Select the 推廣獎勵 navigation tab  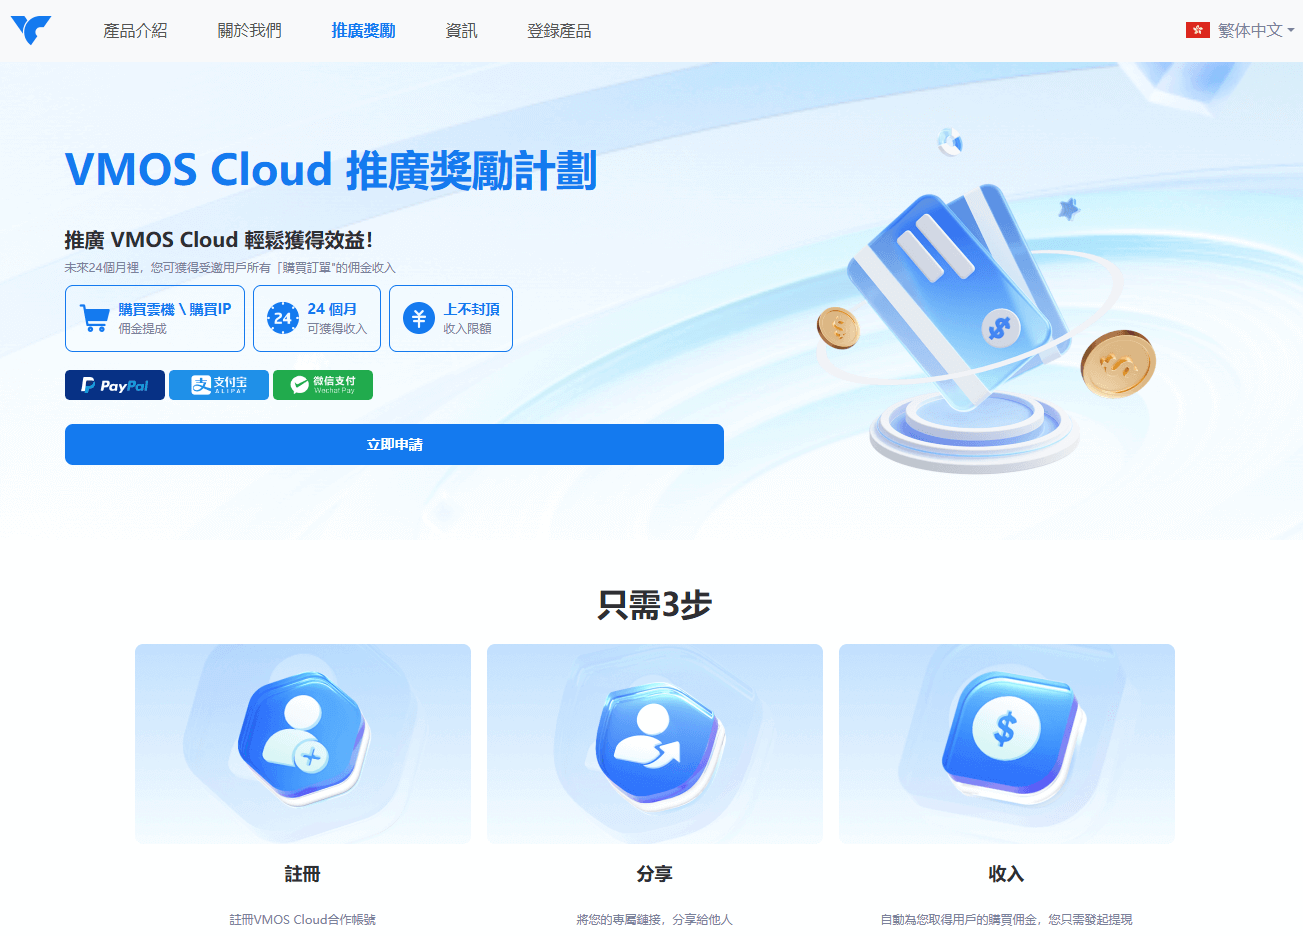(x=363, y=31)
